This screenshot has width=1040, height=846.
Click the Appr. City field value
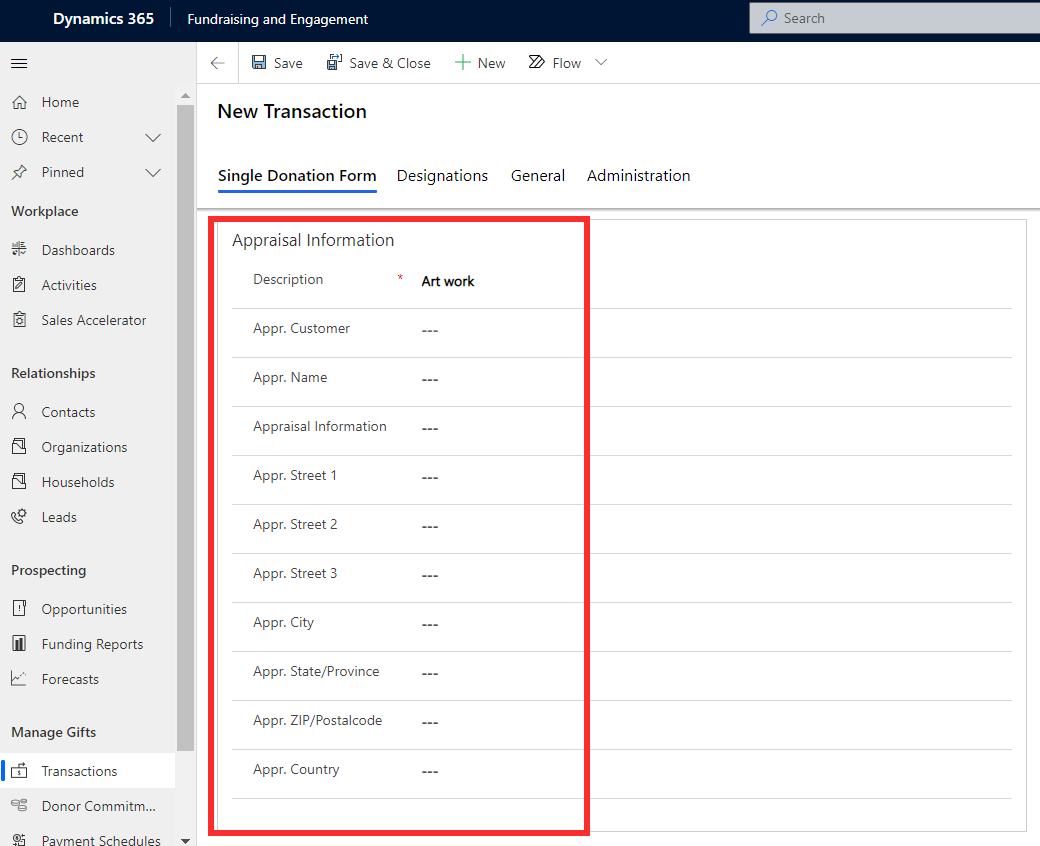coord(430,625)
